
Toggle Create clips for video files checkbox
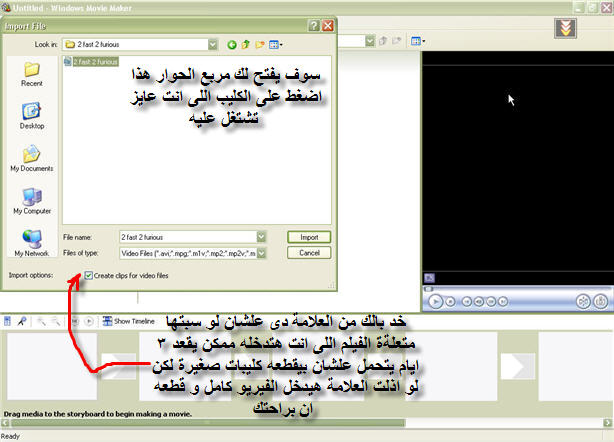(91, 275)
